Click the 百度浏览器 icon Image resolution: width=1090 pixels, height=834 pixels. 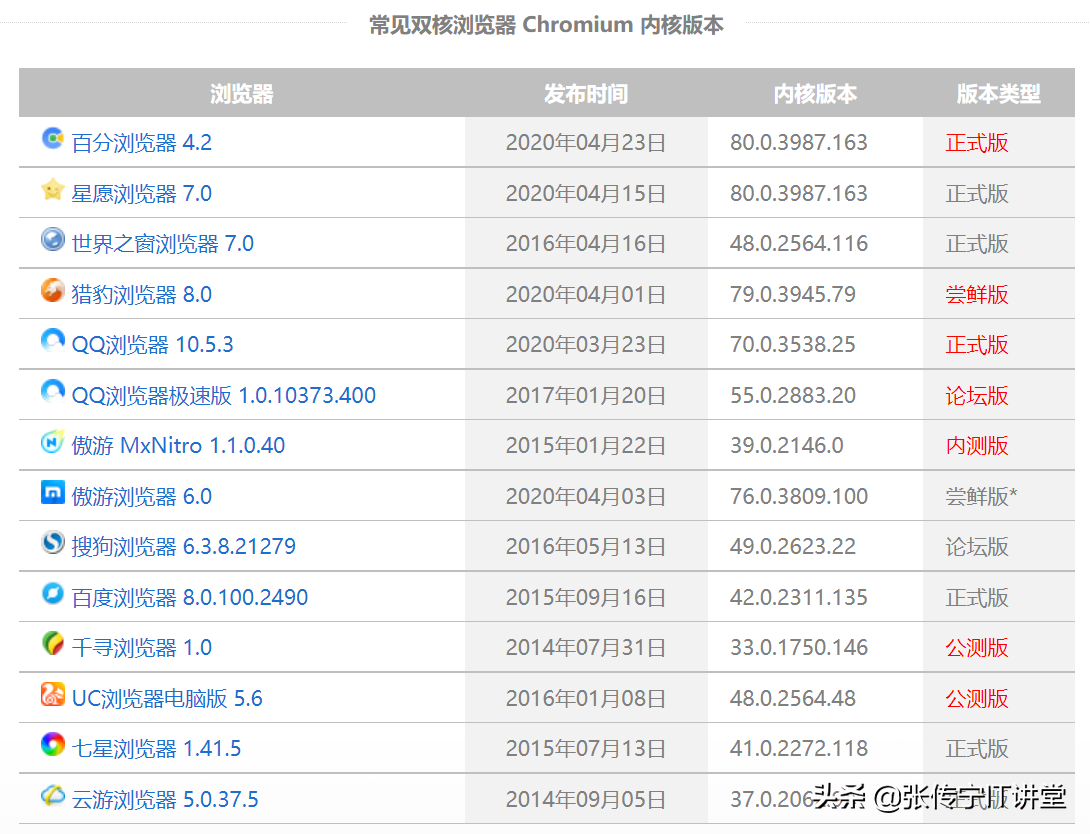point(53,593)
